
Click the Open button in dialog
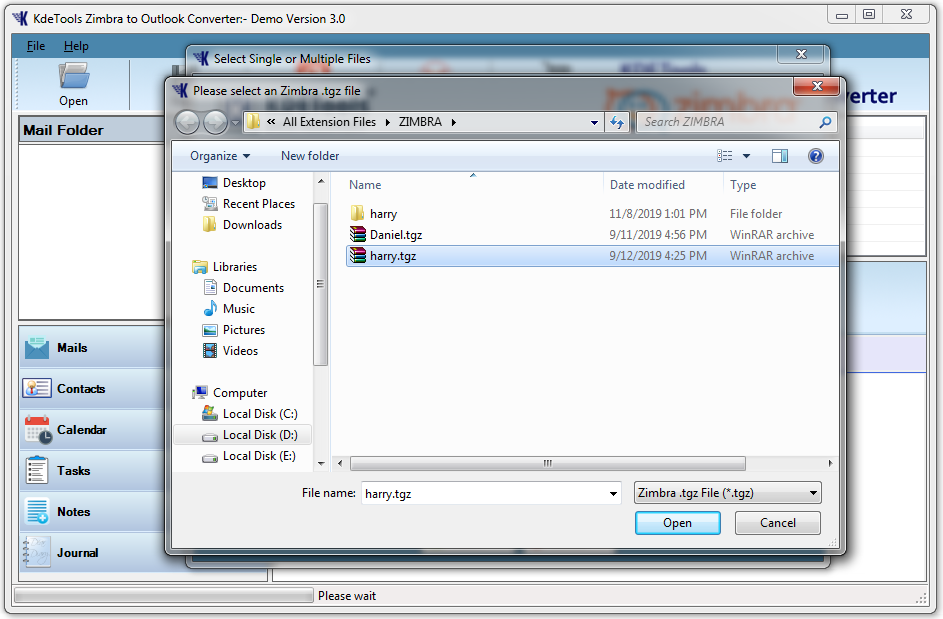(677, 523)
